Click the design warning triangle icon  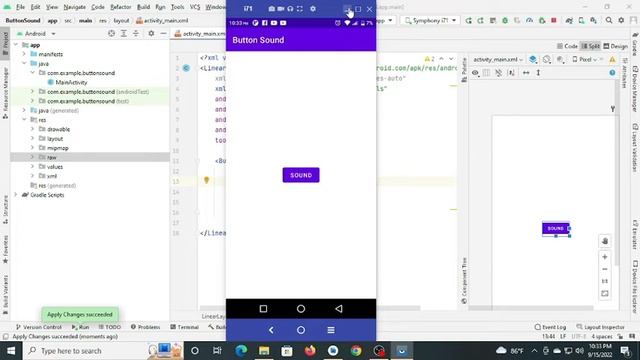[x=612, y=60]
